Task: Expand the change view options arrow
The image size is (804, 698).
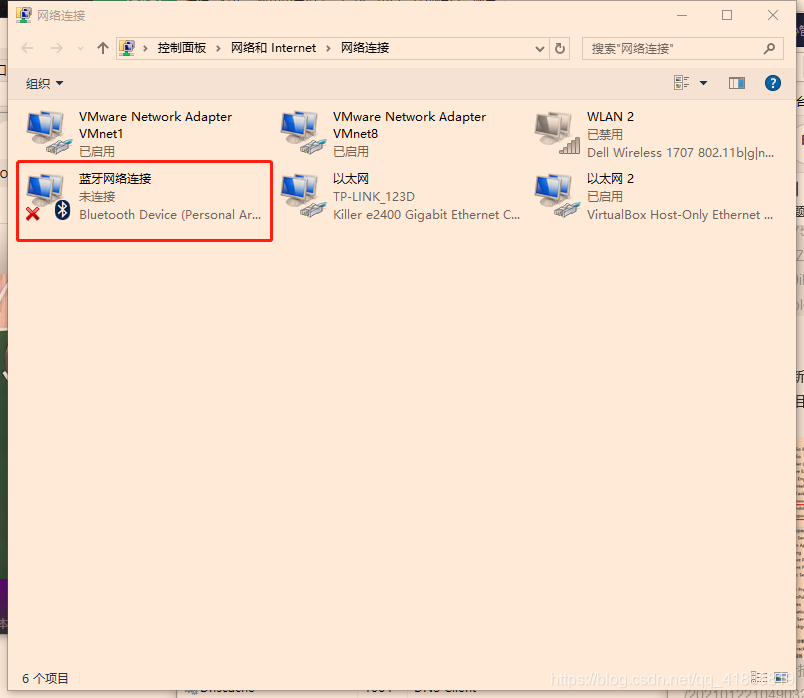Action: click(704, 83)
